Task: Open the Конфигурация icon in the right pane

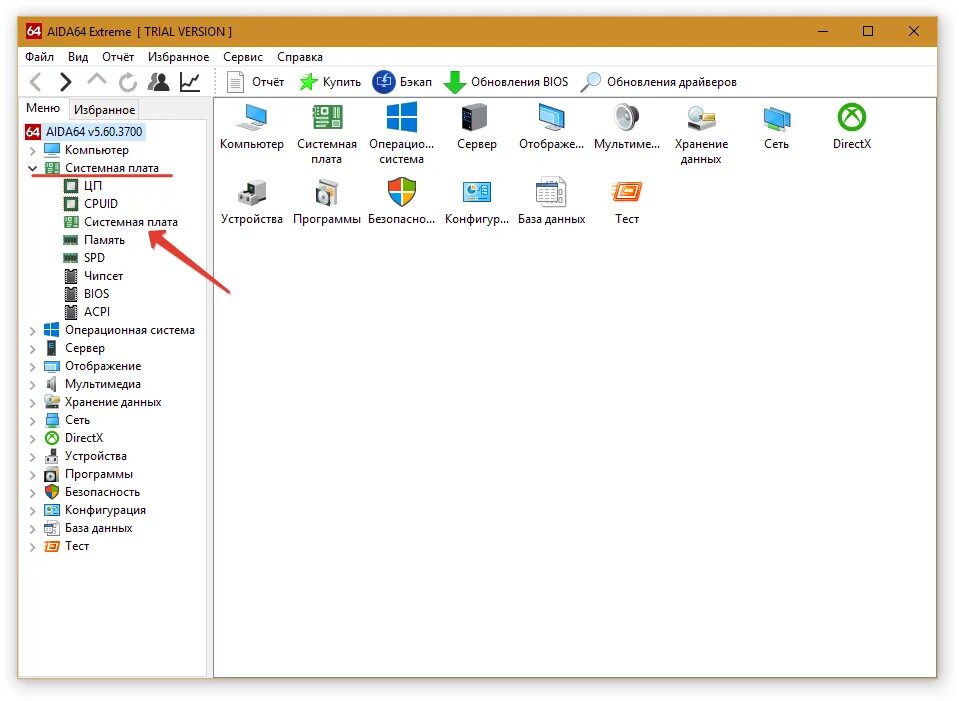Action: click(x=476, y=202)
